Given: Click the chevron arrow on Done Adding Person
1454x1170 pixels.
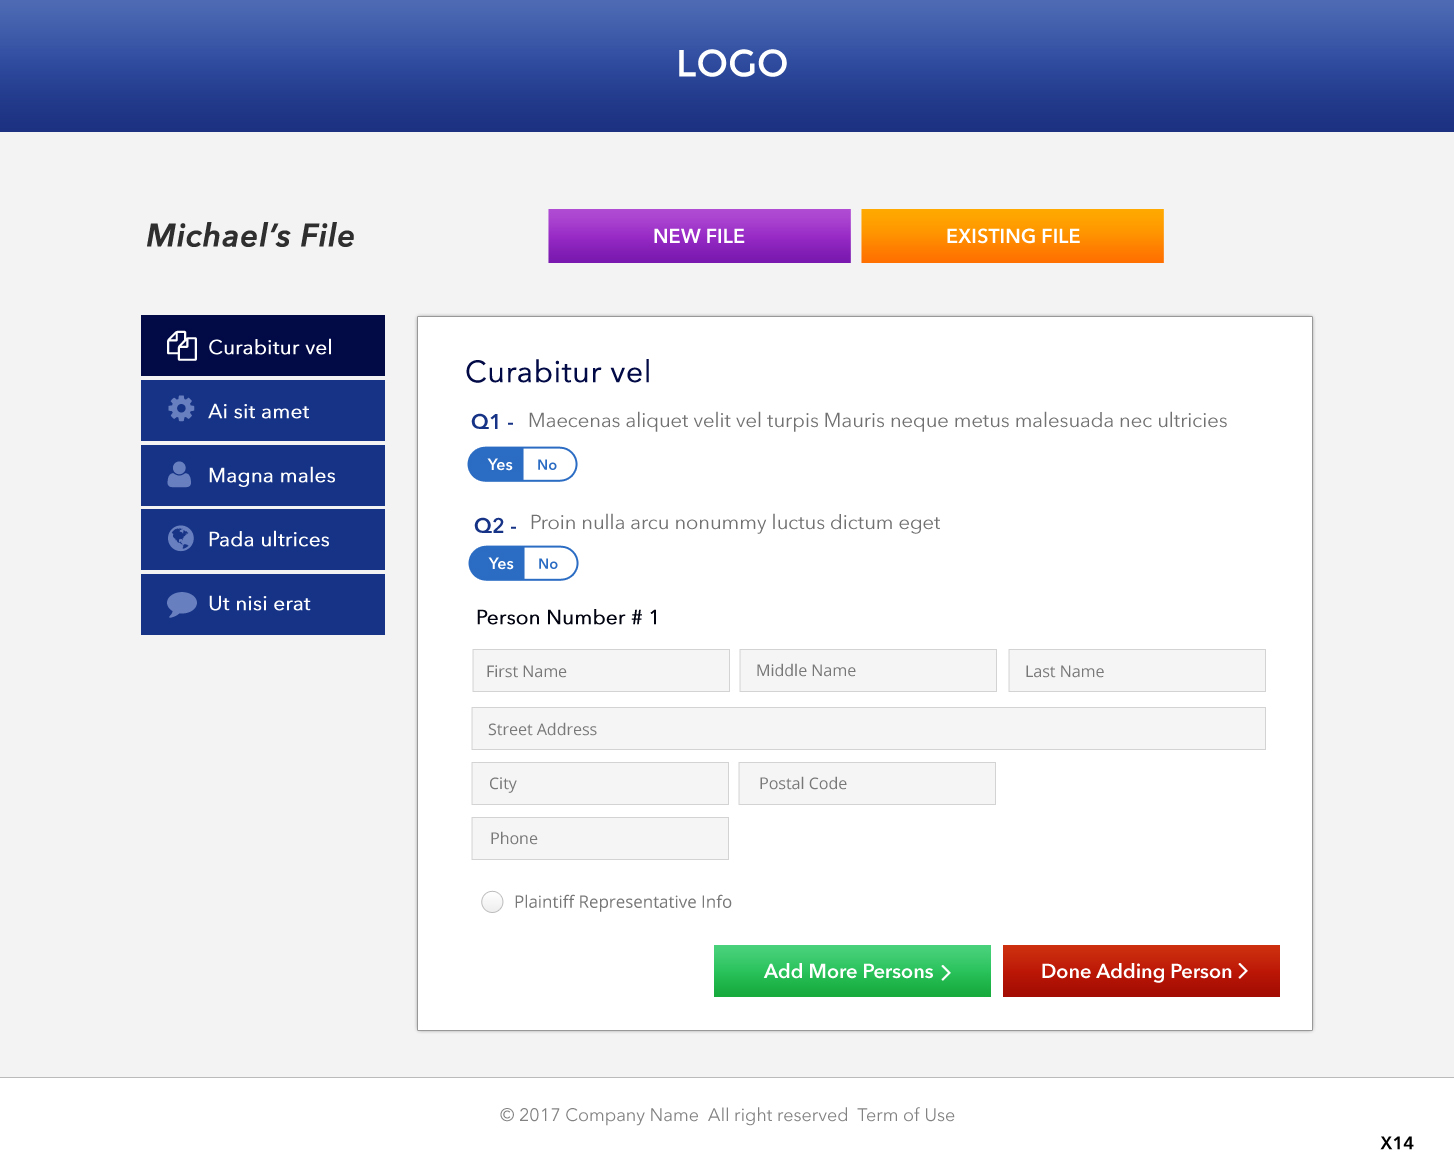Looking at the screenshot, I should click(x=1243, y=971).
